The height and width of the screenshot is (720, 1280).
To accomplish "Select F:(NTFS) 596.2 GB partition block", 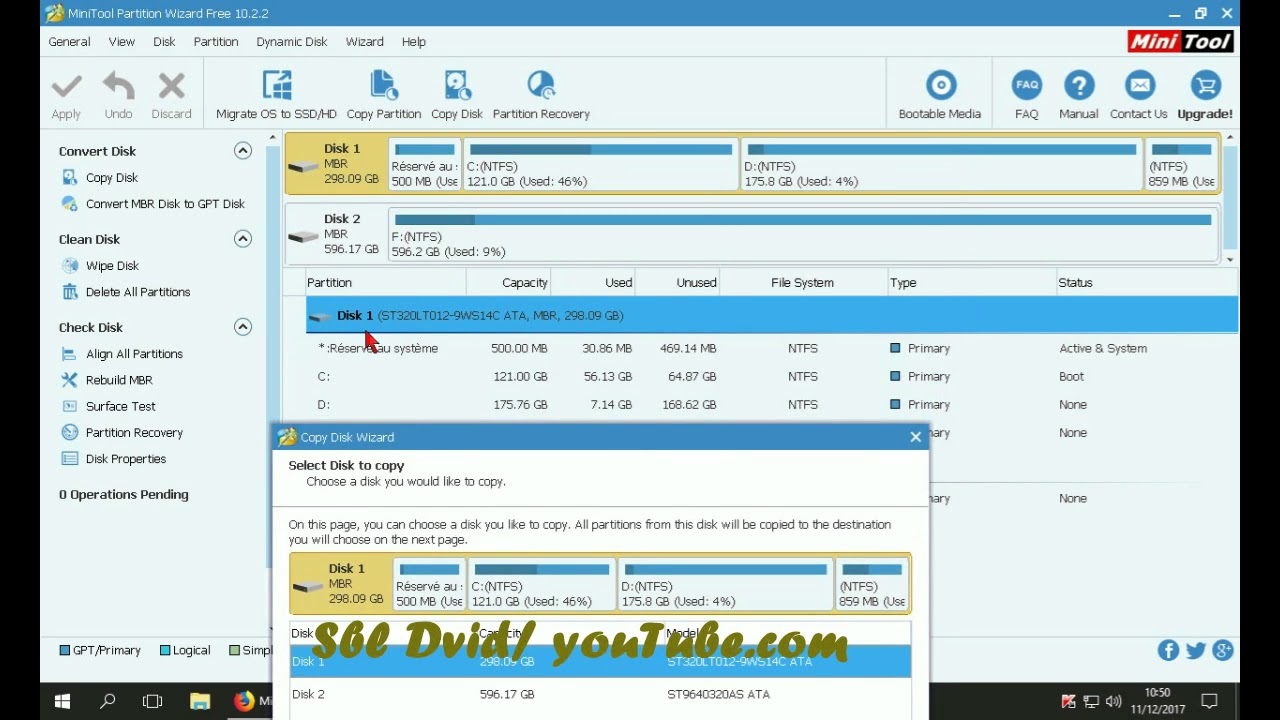I will [802, 235].
